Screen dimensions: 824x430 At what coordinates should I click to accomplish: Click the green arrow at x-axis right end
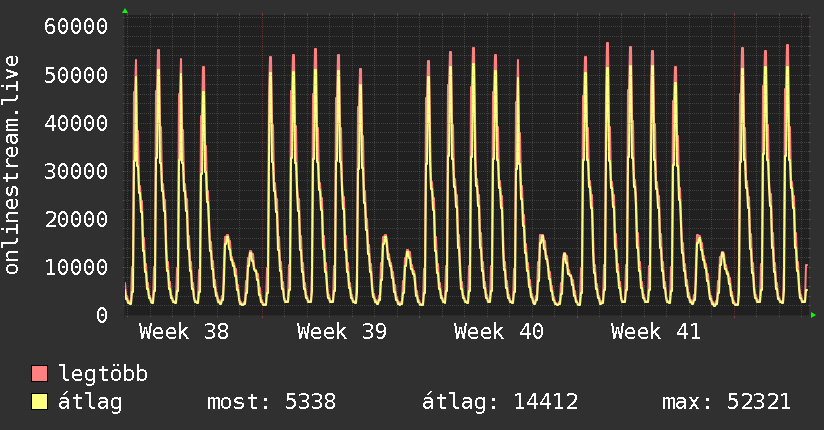tap(814, 315)
